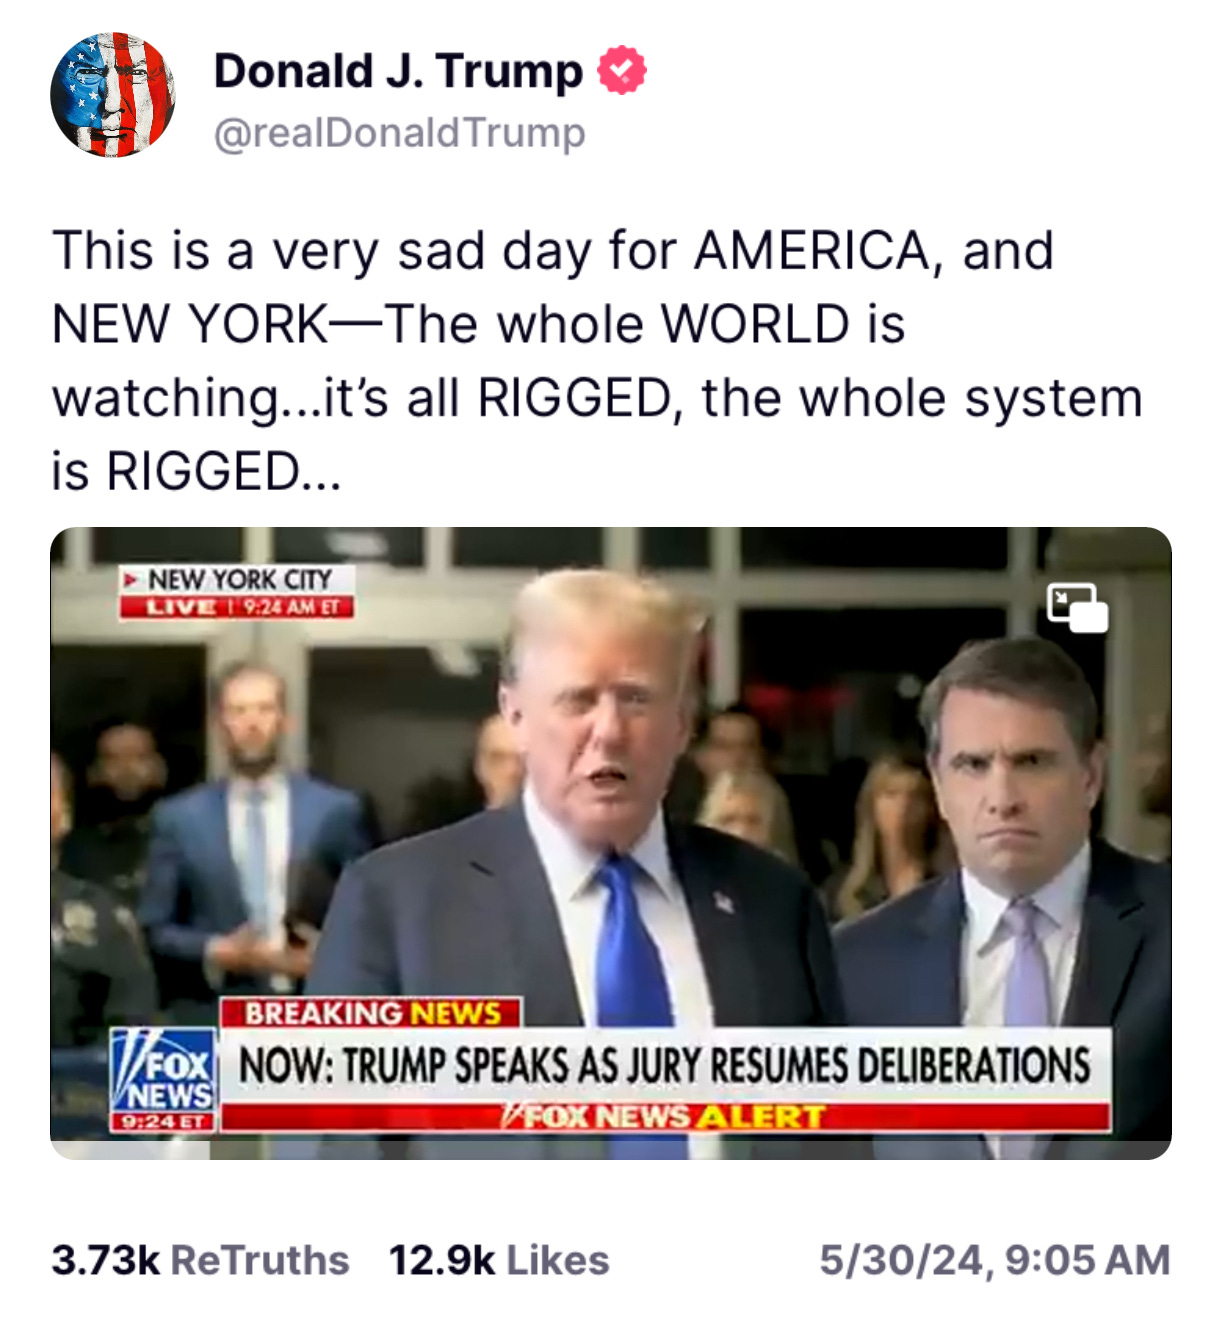
Task: Click the red verified checkmark badge
Action: point(622,71)
